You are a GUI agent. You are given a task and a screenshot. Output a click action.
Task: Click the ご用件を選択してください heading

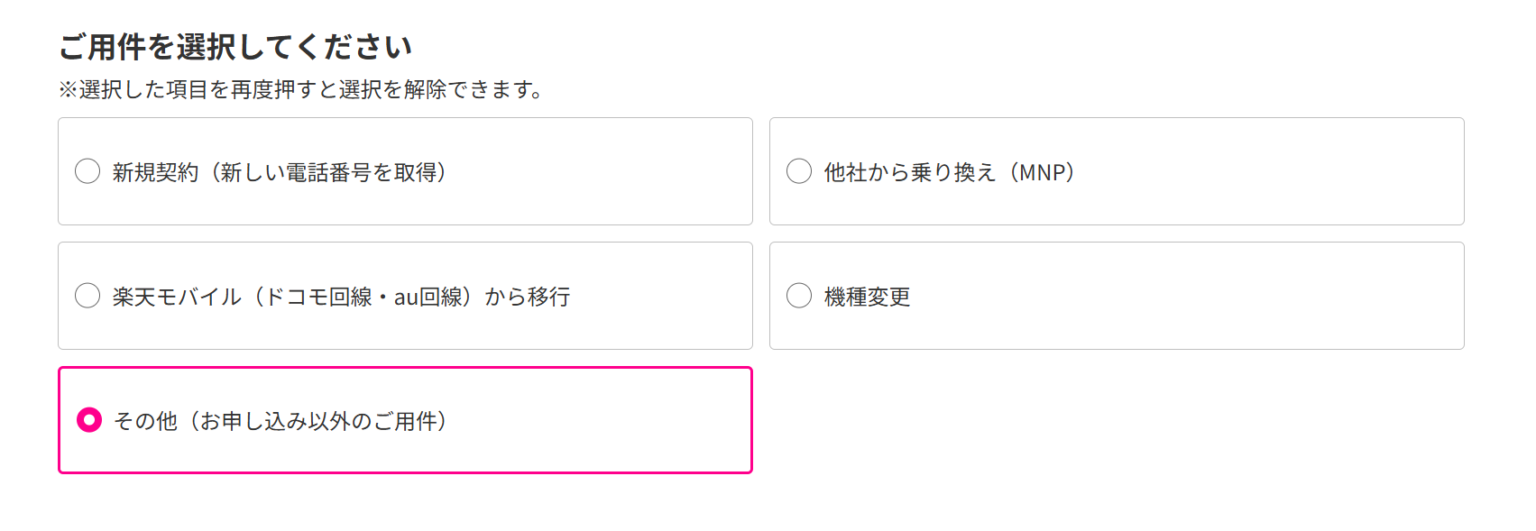(x=236, y=47)
